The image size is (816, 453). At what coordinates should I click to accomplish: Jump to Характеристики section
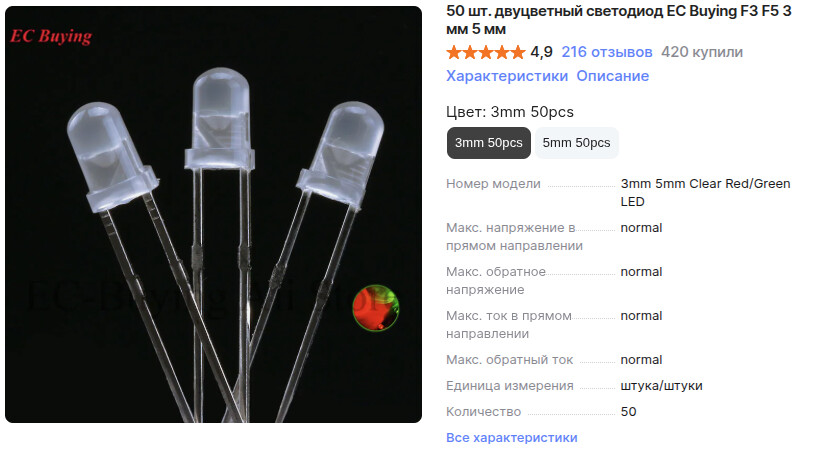coord(506,76)
